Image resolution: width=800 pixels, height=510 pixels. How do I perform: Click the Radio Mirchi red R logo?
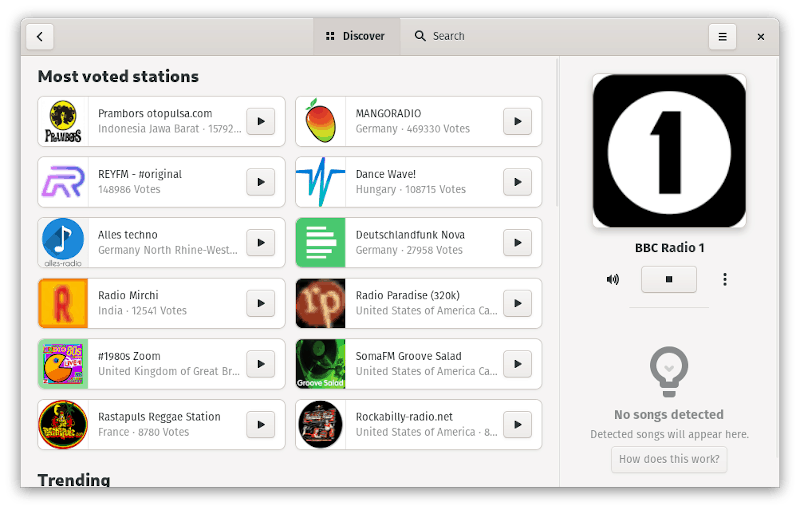63,303
